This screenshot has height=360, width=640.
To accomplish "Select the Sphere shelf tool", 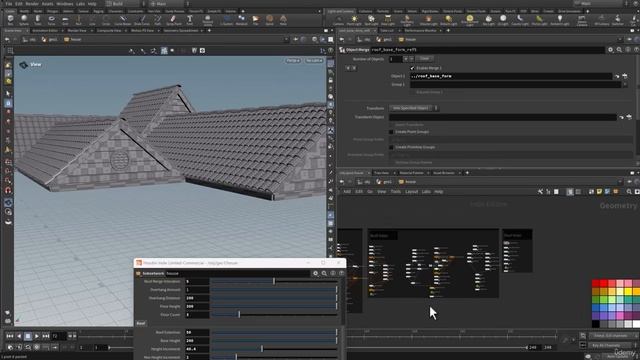I will pyautogui.click(x=24, y=20).
